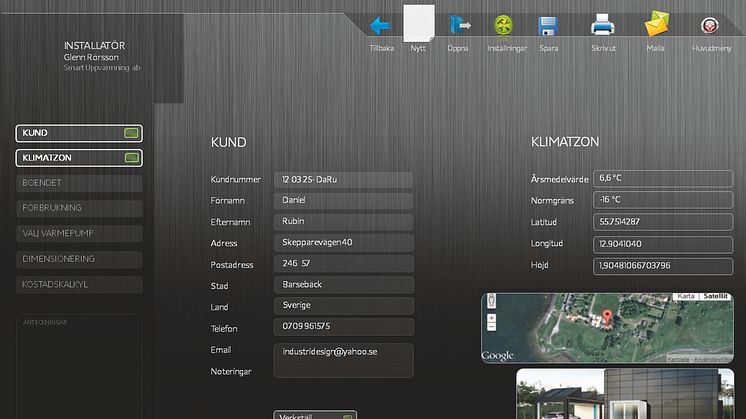Screen dimensions: 746x419
Task: Click the Land field Sverige
Action: point(344,306)
